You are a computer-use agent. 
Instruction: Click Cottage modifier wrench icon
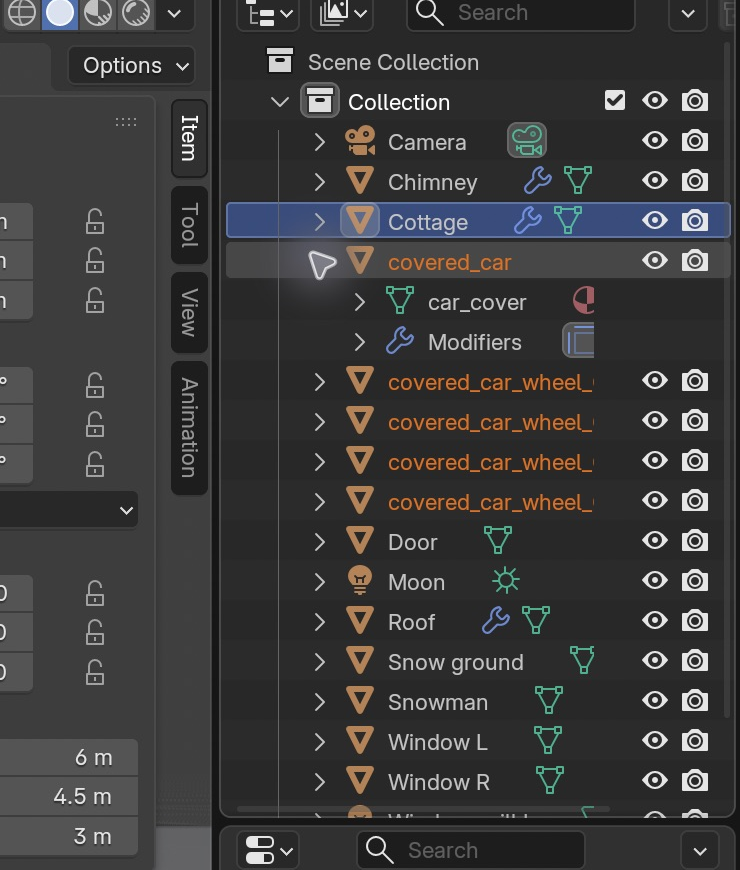click(x=528, y=220)
